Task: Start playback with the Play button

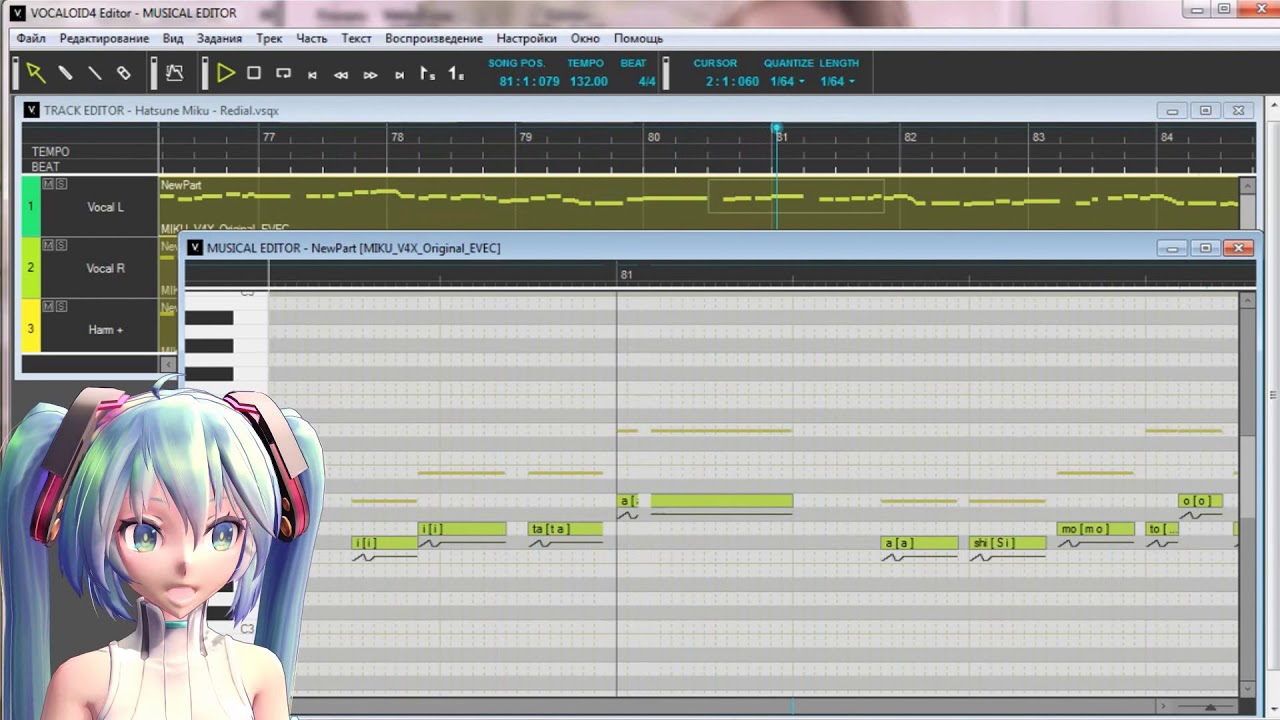Action: (226, 73)
